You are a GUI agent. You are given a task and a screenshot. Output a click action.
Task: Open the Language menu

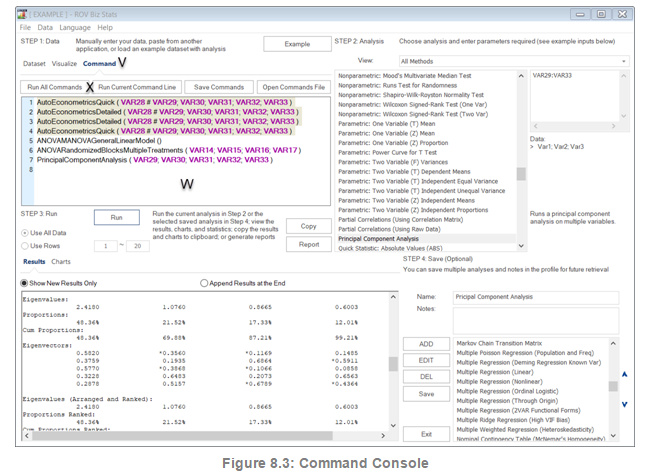pos(74,27)
